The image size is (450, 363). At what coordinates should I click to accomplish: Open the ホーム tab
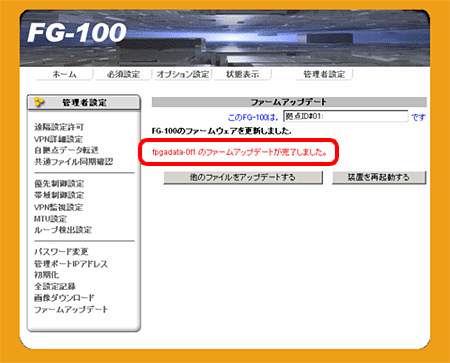[64, 74]
